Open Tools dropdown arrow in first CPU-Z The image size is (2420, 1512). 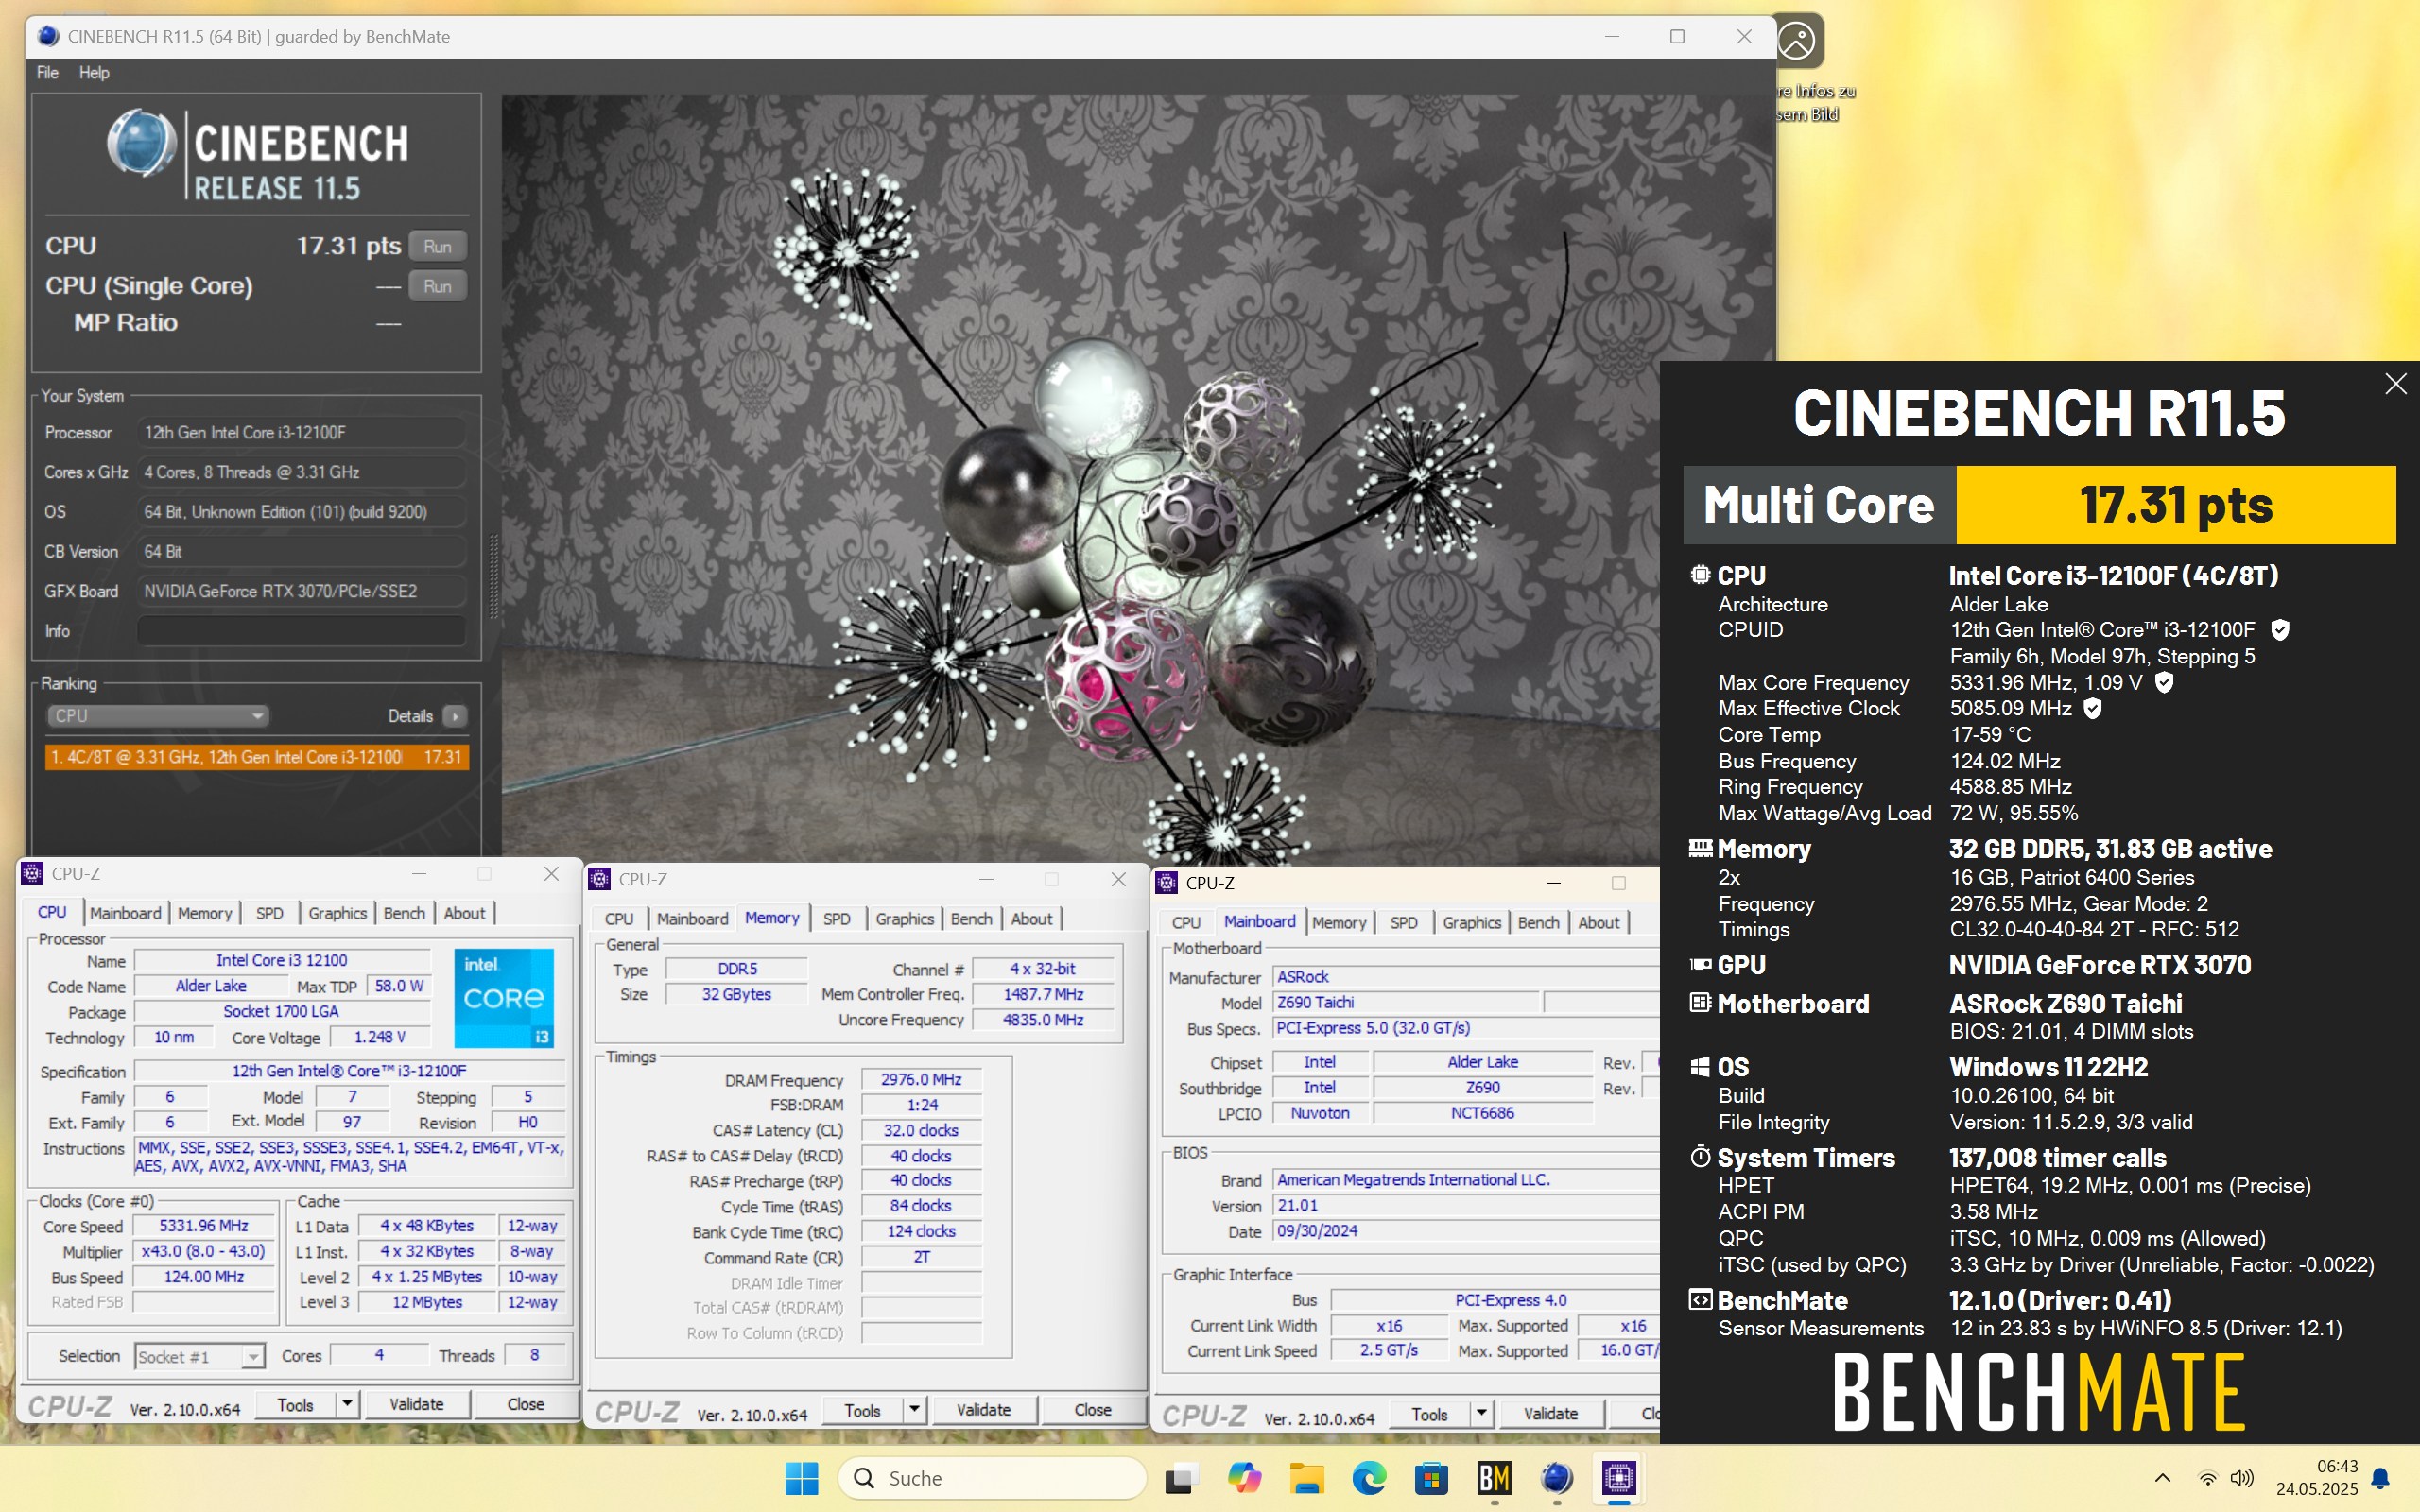(347, 1405)
